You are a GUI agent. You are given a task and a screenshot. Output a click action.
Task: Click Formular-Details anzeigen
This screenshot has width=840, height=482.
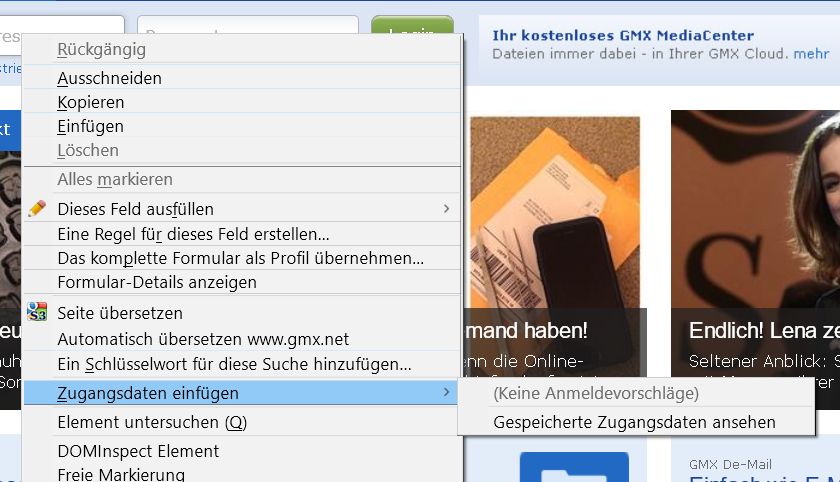point(242,282)
